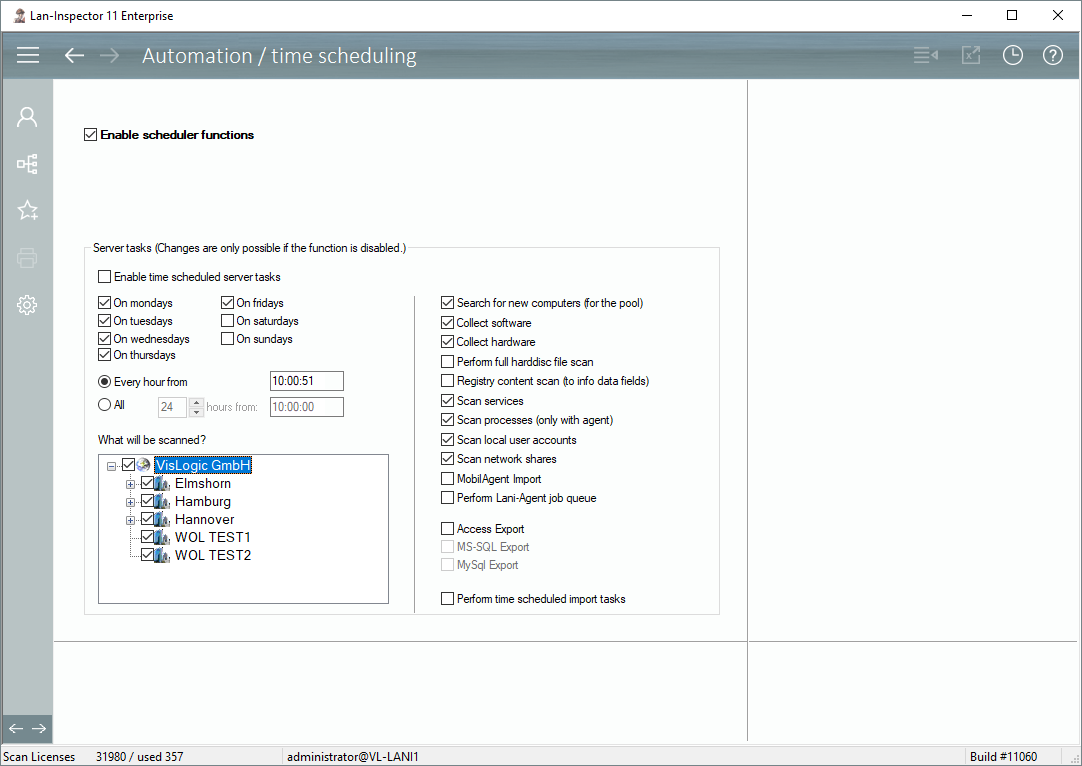
Task: Click the Every hour from time field
Action: tap(306, 381)
